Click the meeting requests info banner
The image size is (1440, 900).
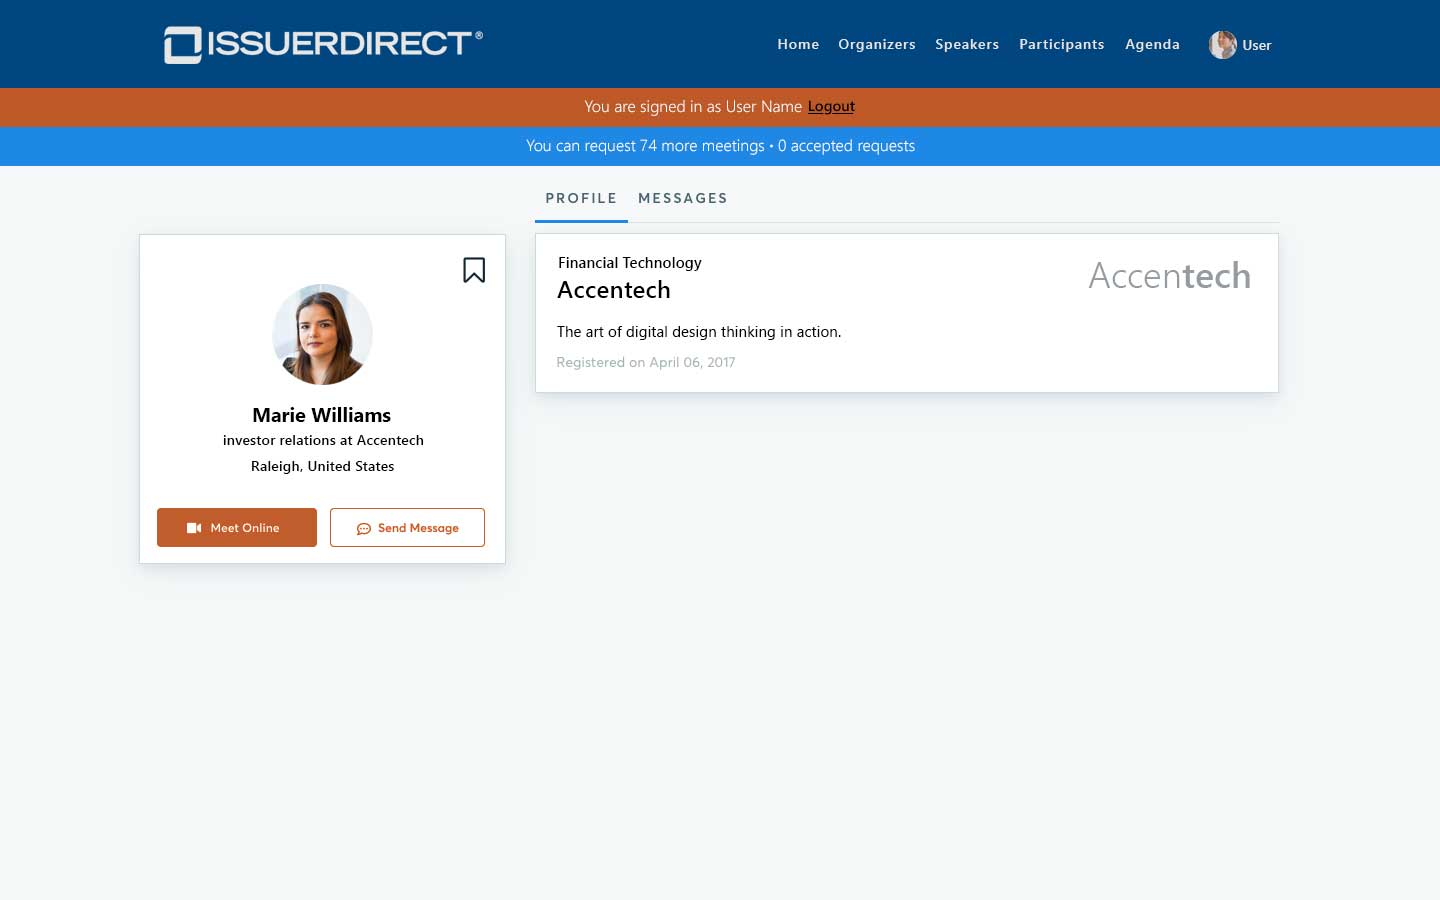click(x=720, y=146)
